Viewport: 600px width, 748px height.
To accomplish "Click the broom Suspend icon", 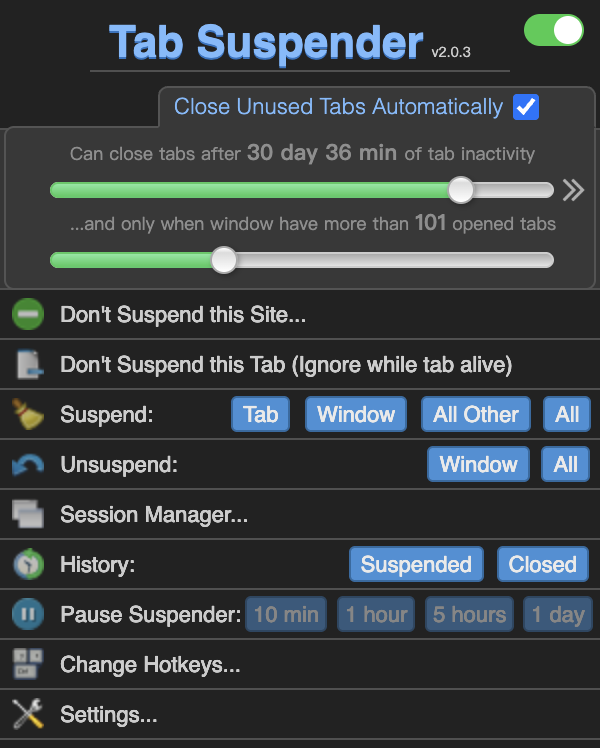I will [28, 414].
